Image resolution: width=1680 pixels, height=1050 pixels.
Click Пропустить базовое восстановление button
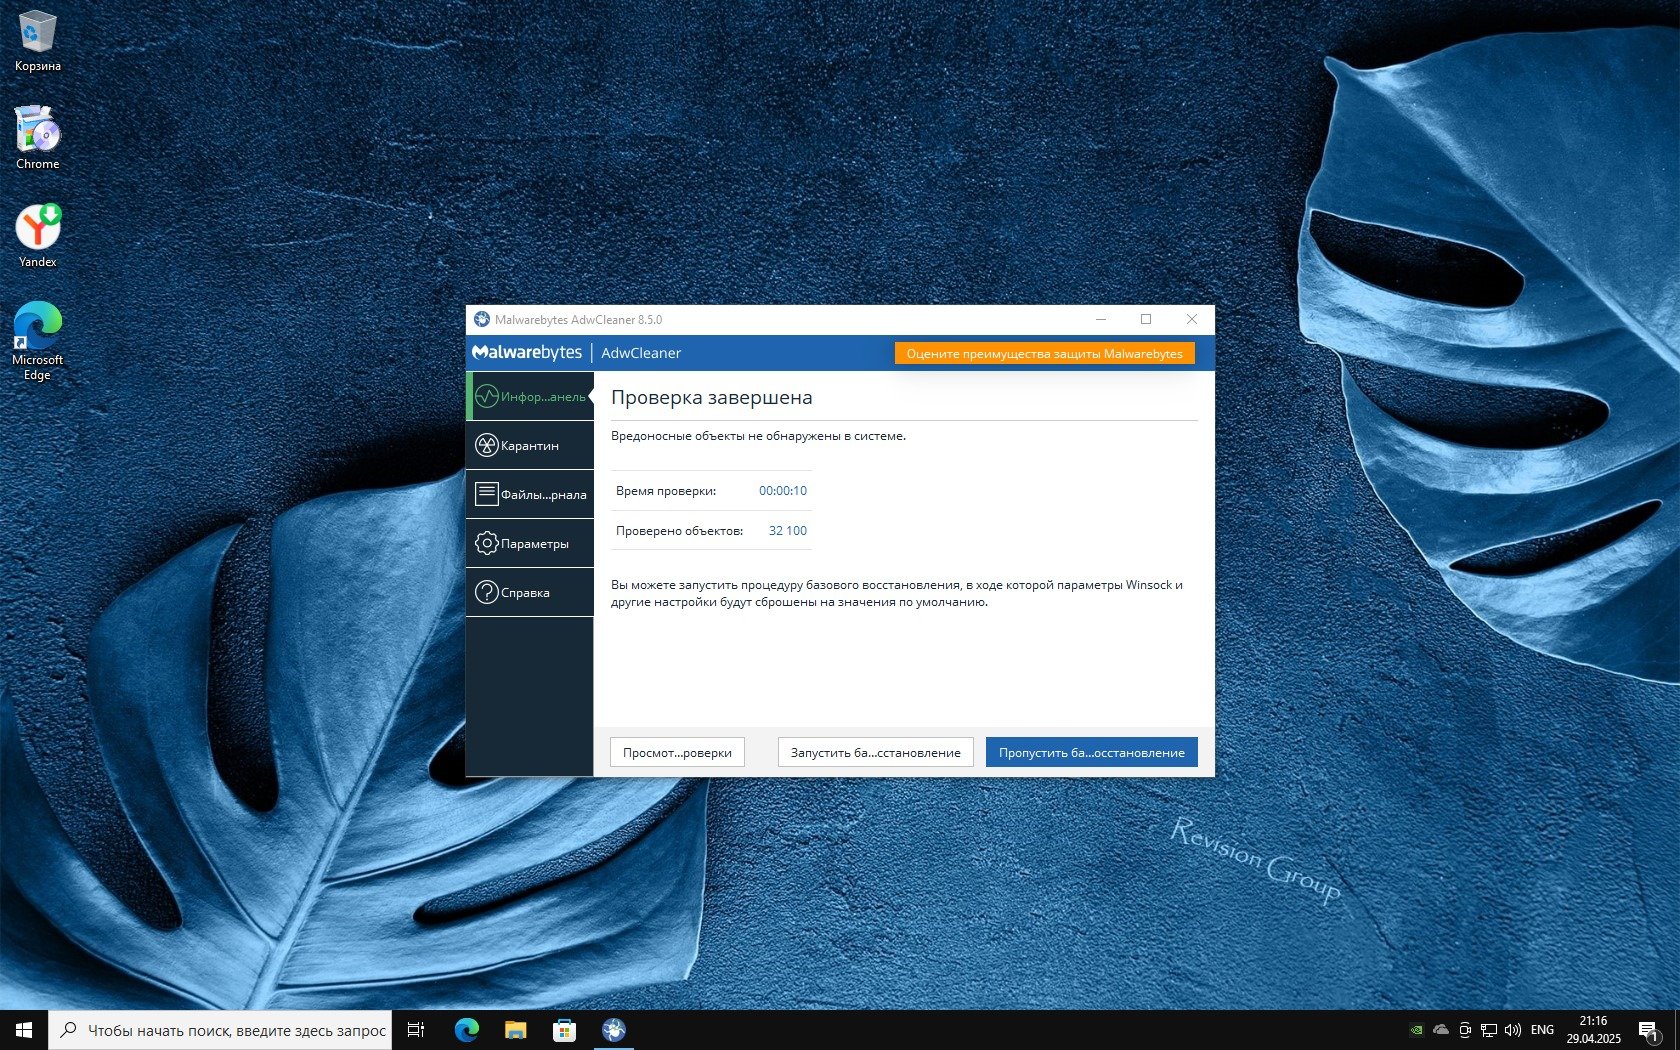coord(1091,753)
